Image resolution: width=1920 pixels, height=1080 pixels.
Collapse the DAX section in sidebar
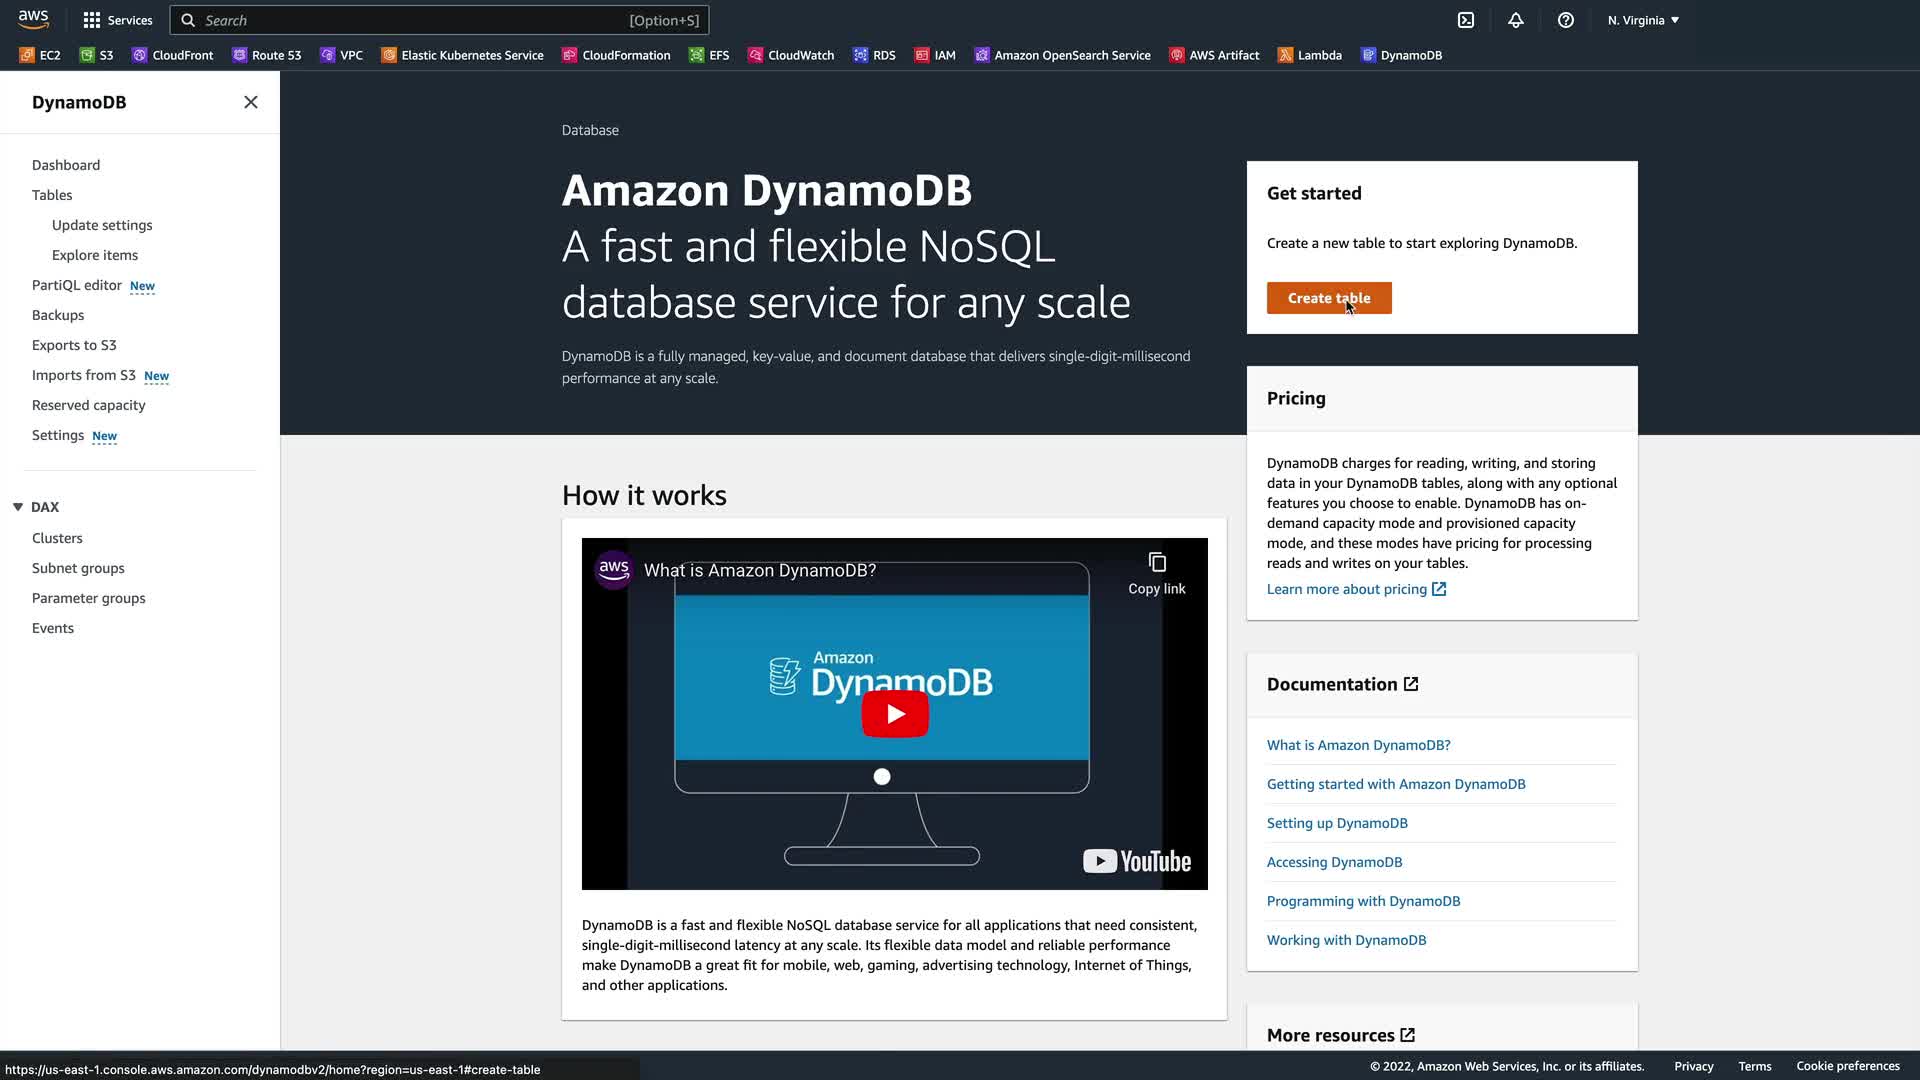[18, 507]
